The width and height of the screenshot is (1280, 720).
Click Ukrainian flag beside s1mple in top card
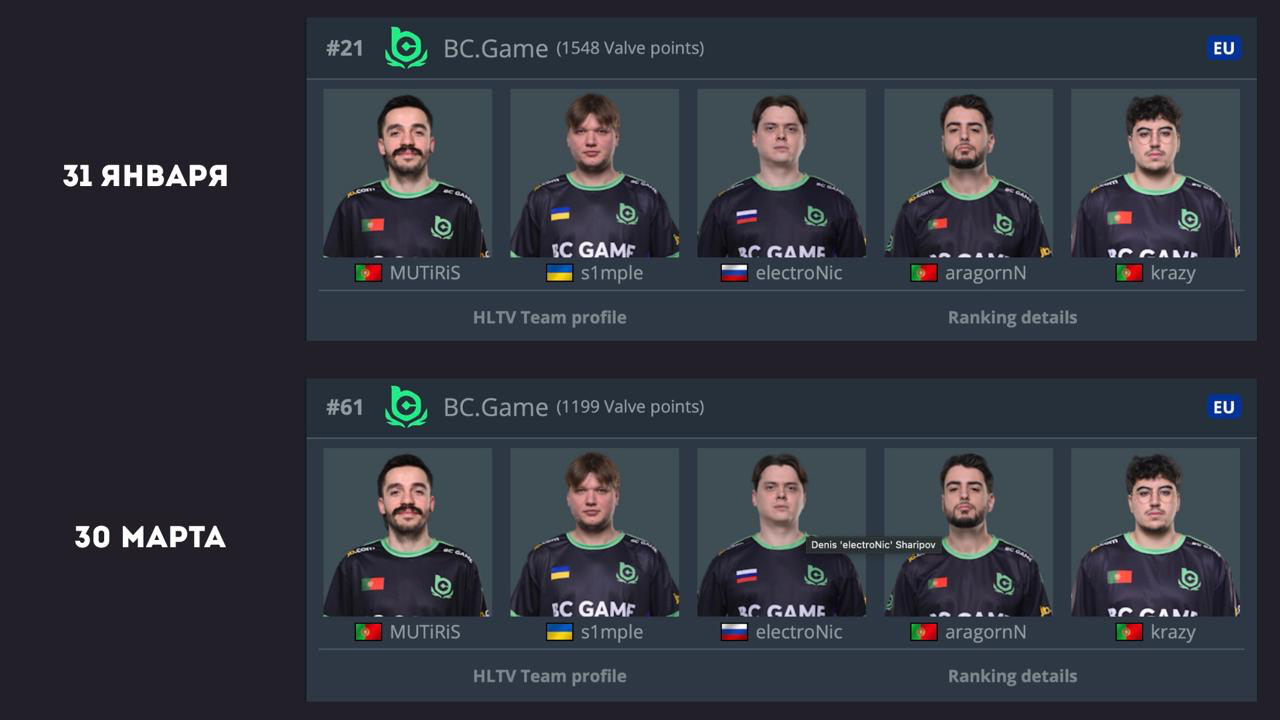(x=560, y=273)
